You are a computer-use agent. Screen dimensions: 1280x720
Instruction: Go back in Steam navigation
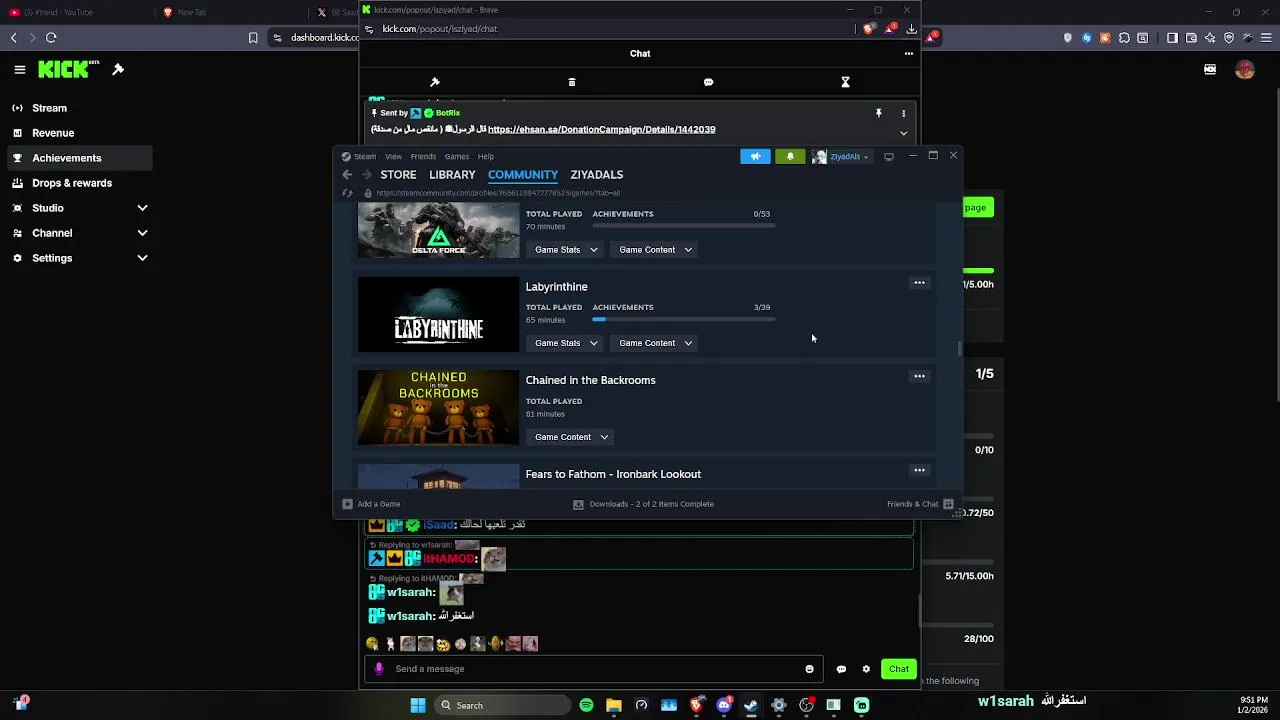pos(347,175)
